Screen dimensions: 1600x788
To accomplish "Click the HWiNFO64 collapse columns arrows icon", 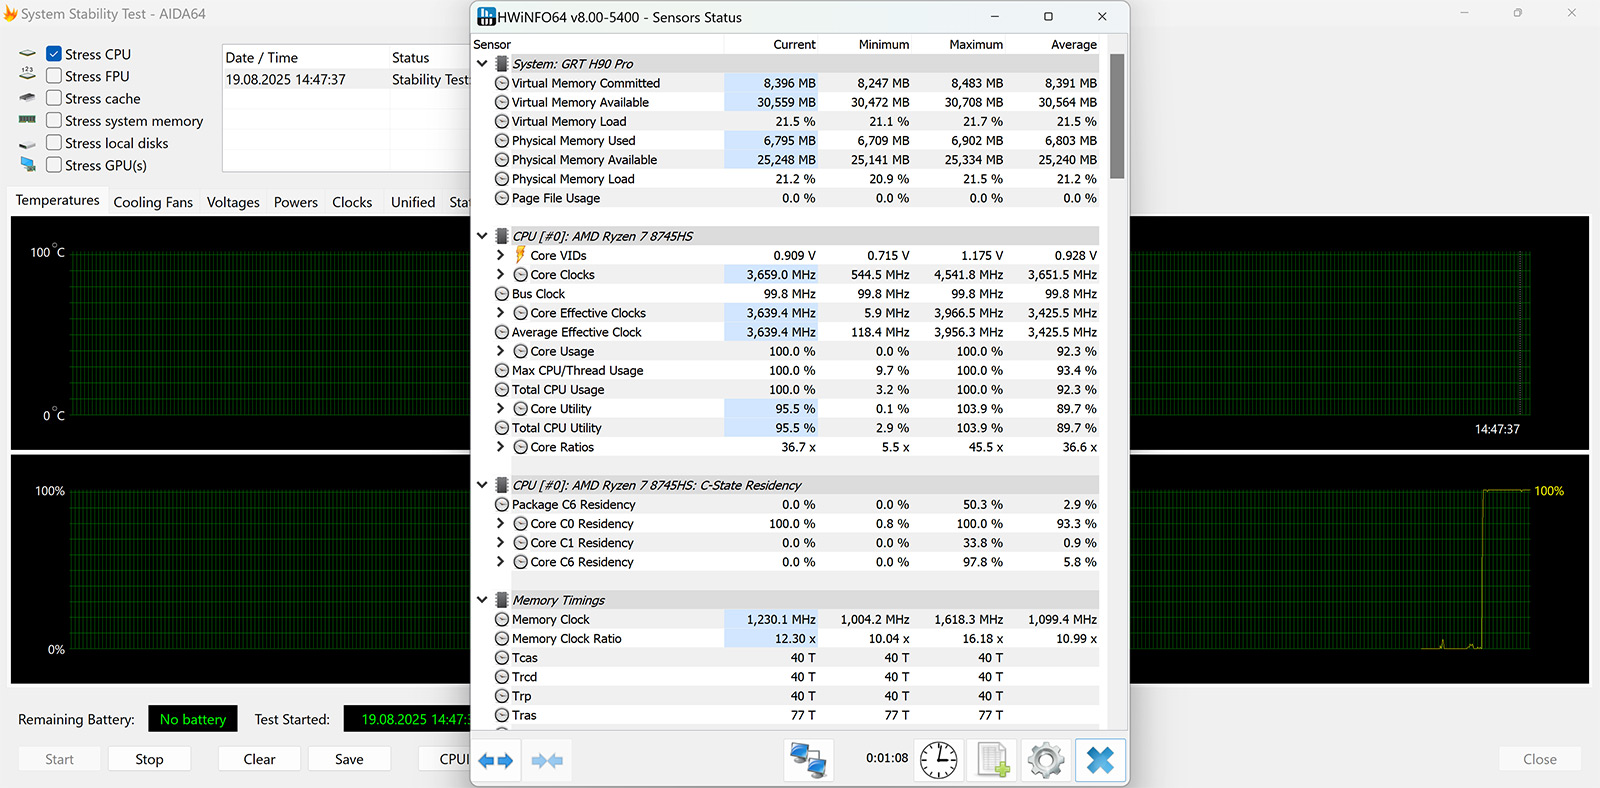I will (x=547, y=760).
